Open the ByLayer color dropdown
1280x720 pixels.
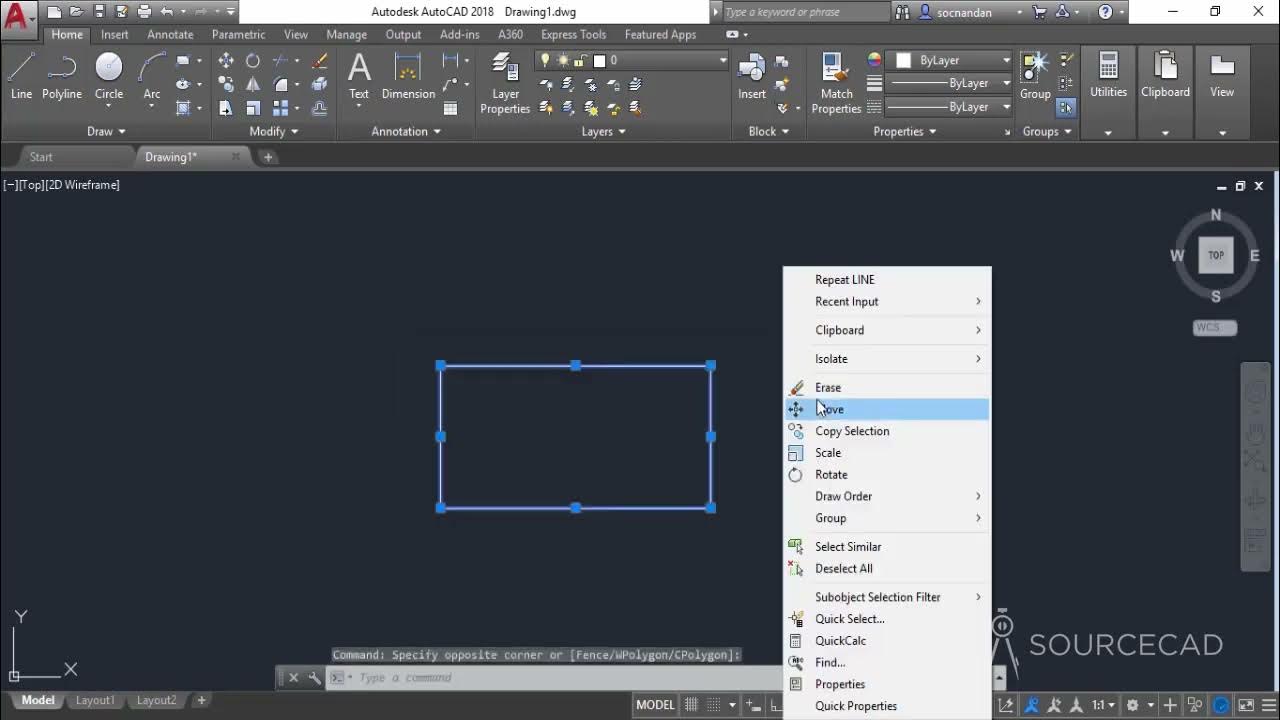pos(1006,60)
